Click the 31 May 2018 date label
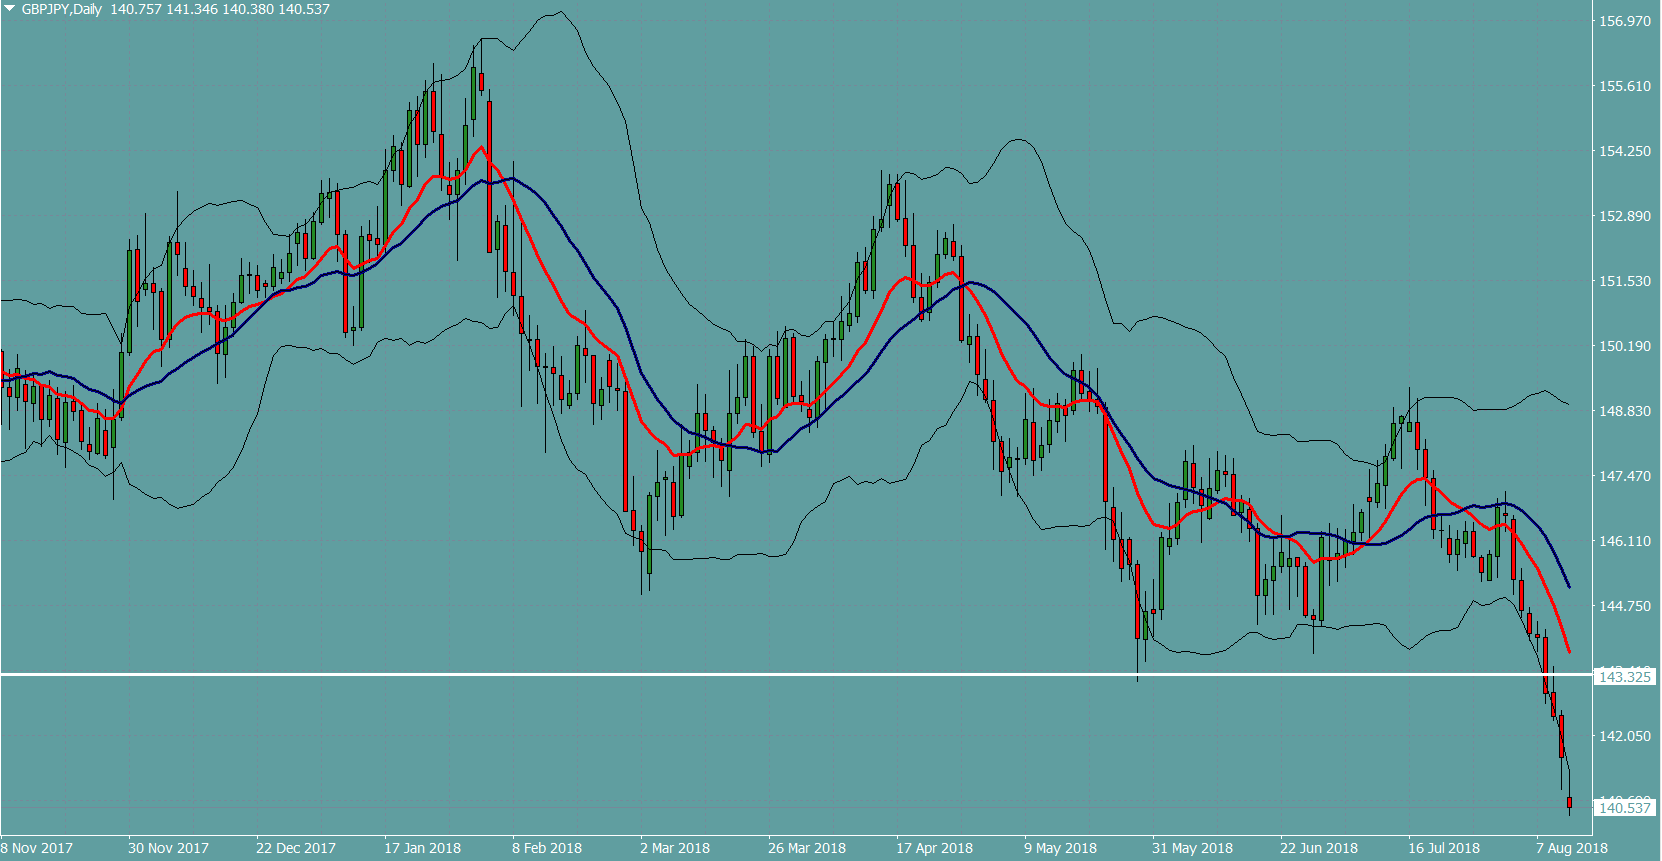Viewport: 1662px width, 861px height. 1192,848
